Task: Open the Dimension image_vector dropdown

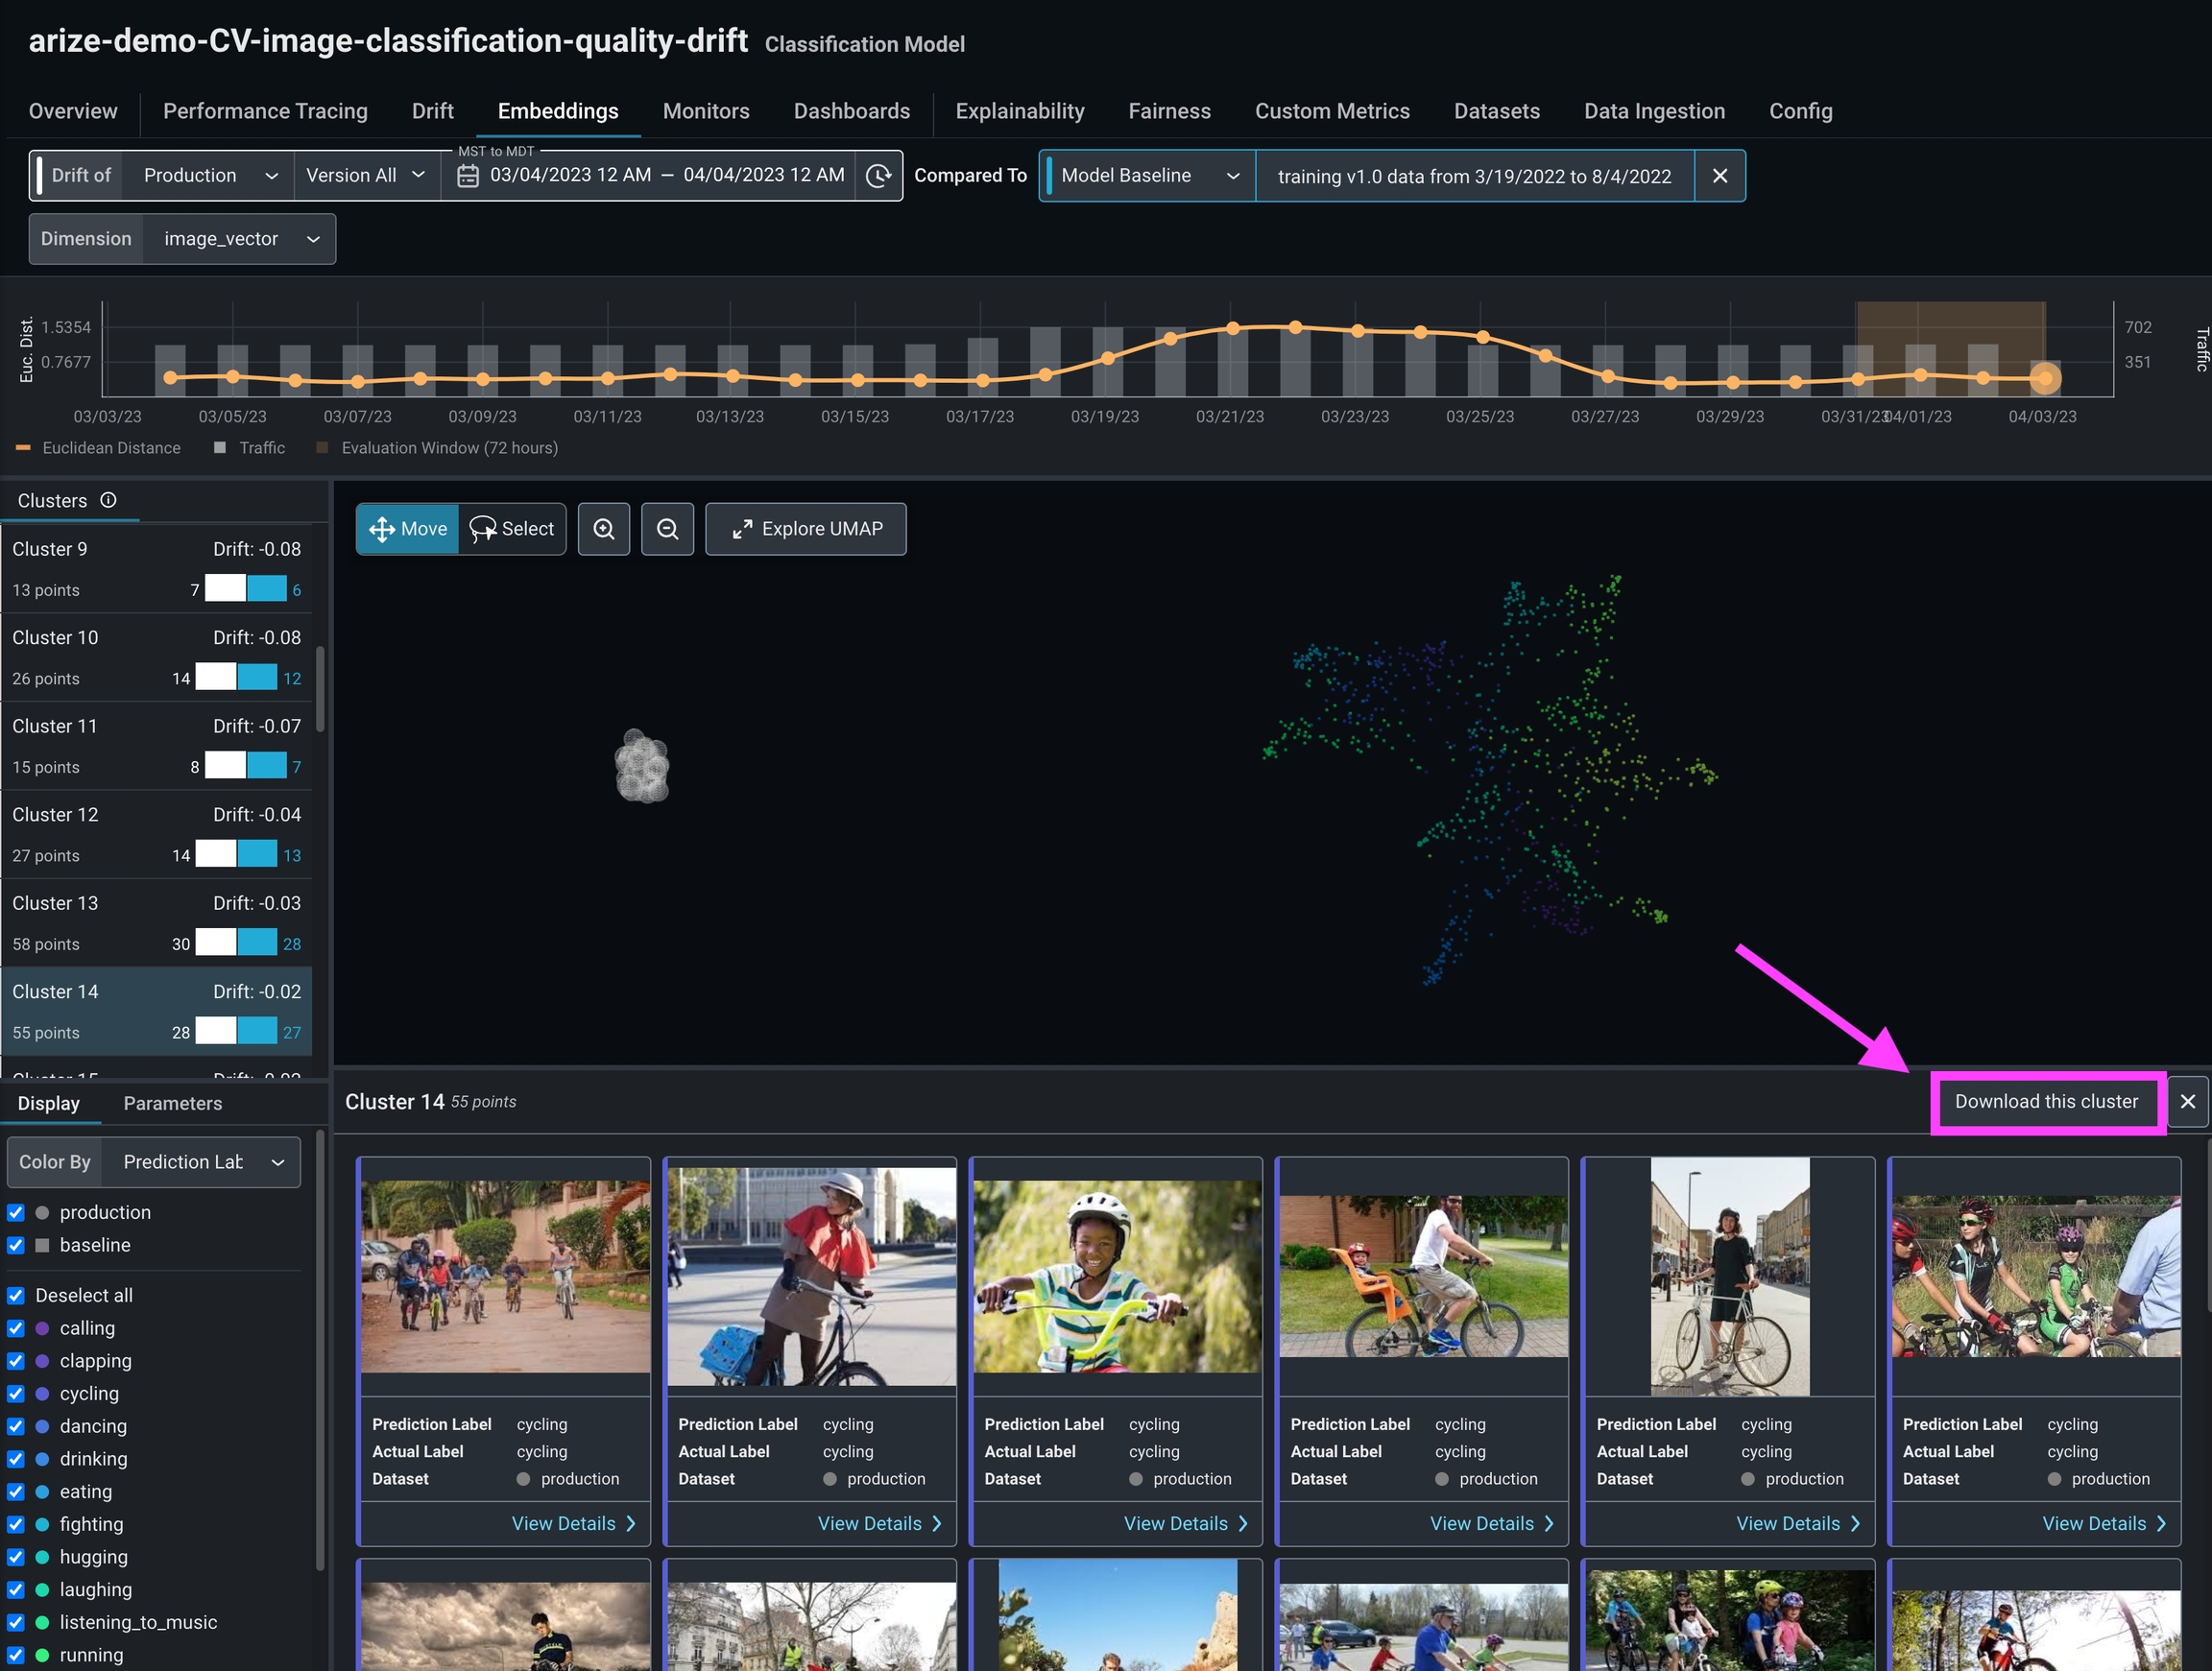Action: coord(240,239)
